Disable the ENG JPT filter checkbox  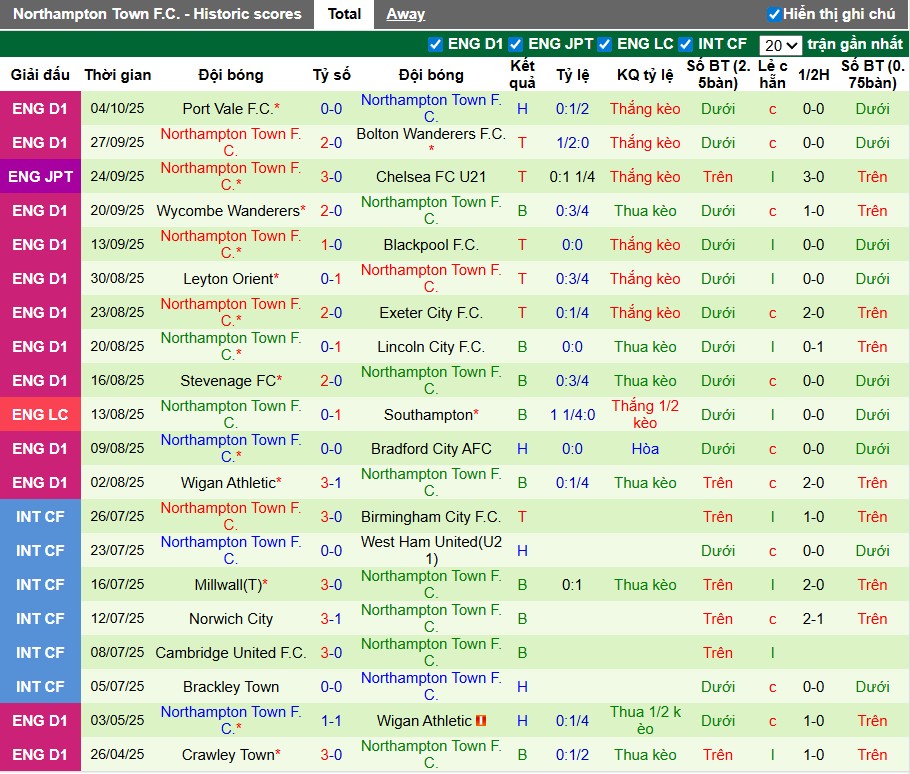tap(516, 44)
